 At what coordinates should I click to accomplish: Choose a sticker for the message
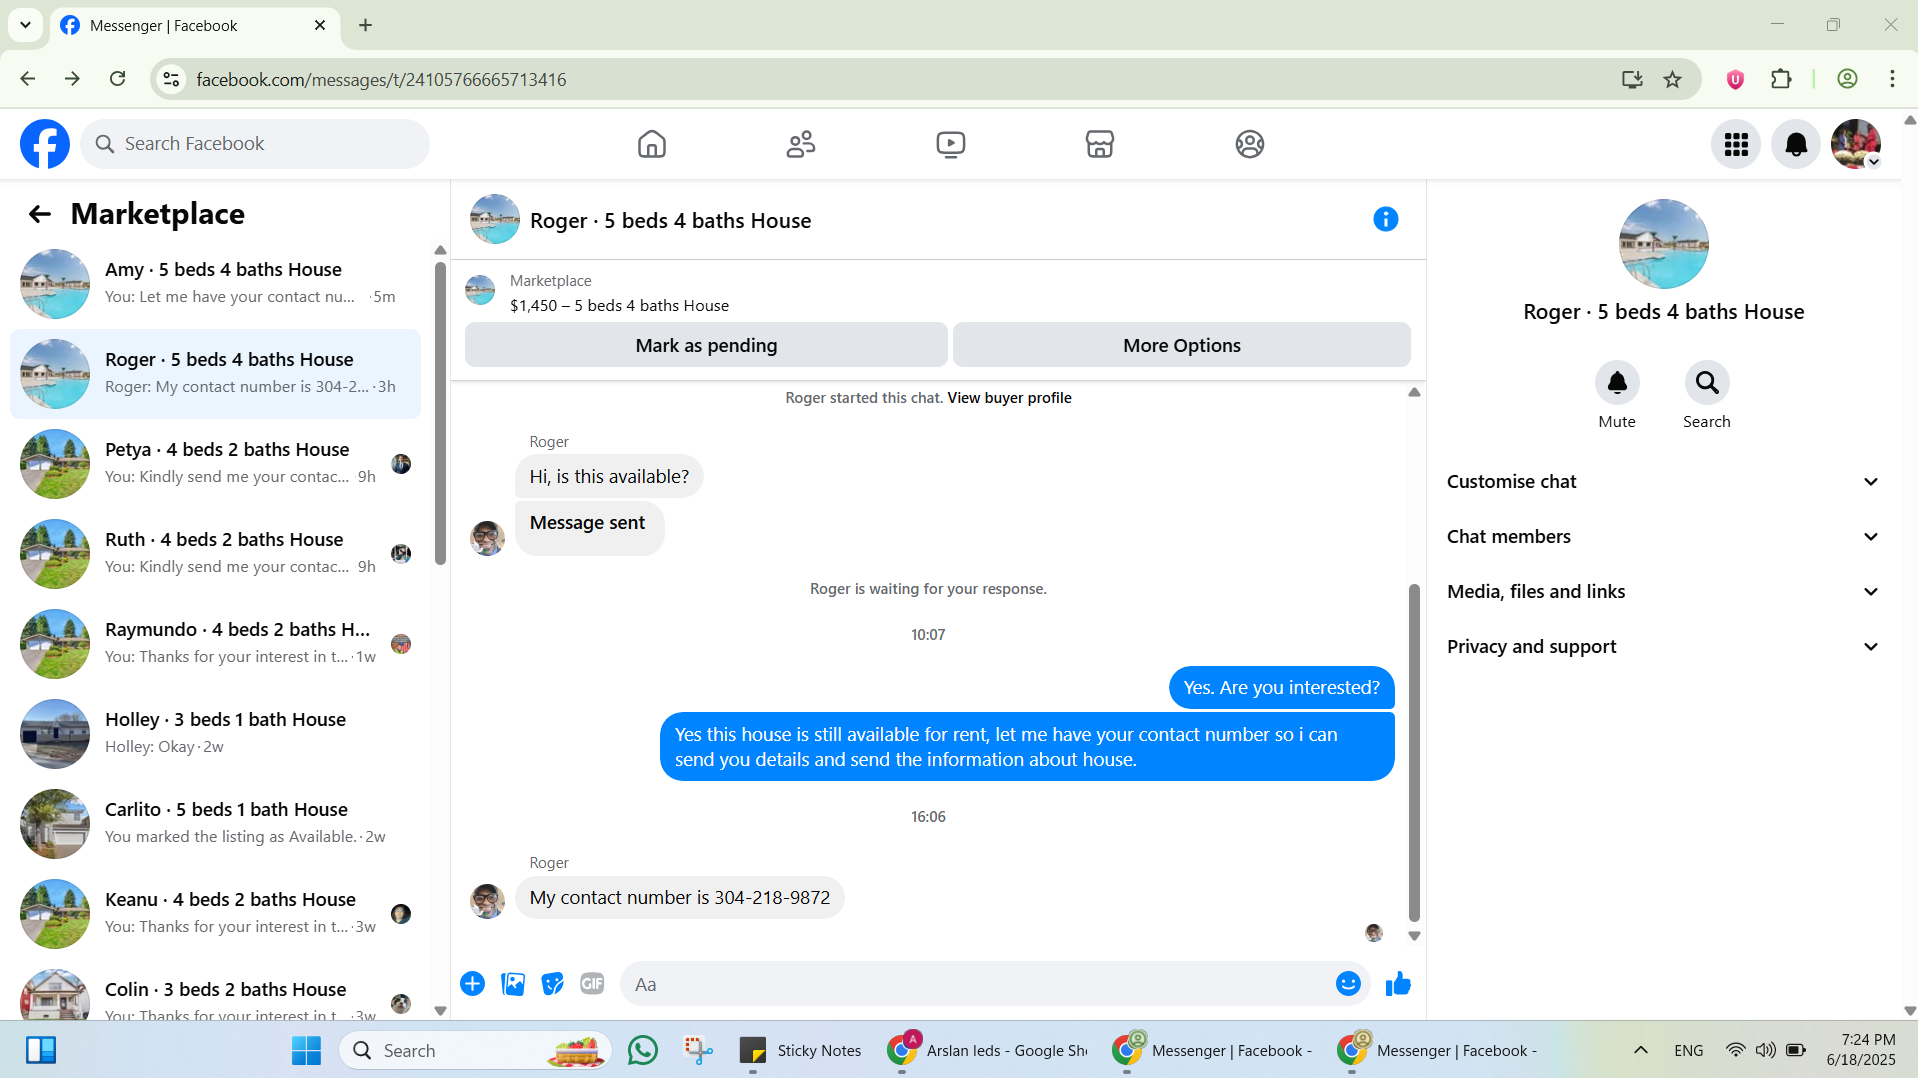(x=553, y=984)
